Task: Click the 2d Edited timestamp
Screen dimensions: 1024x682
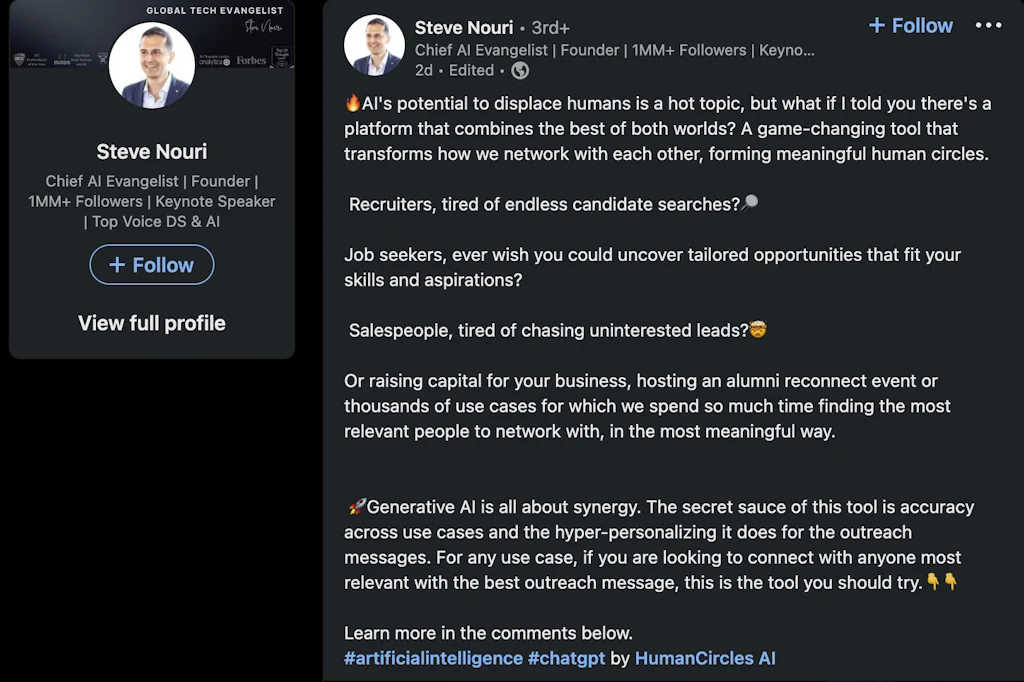Action: 452,70
